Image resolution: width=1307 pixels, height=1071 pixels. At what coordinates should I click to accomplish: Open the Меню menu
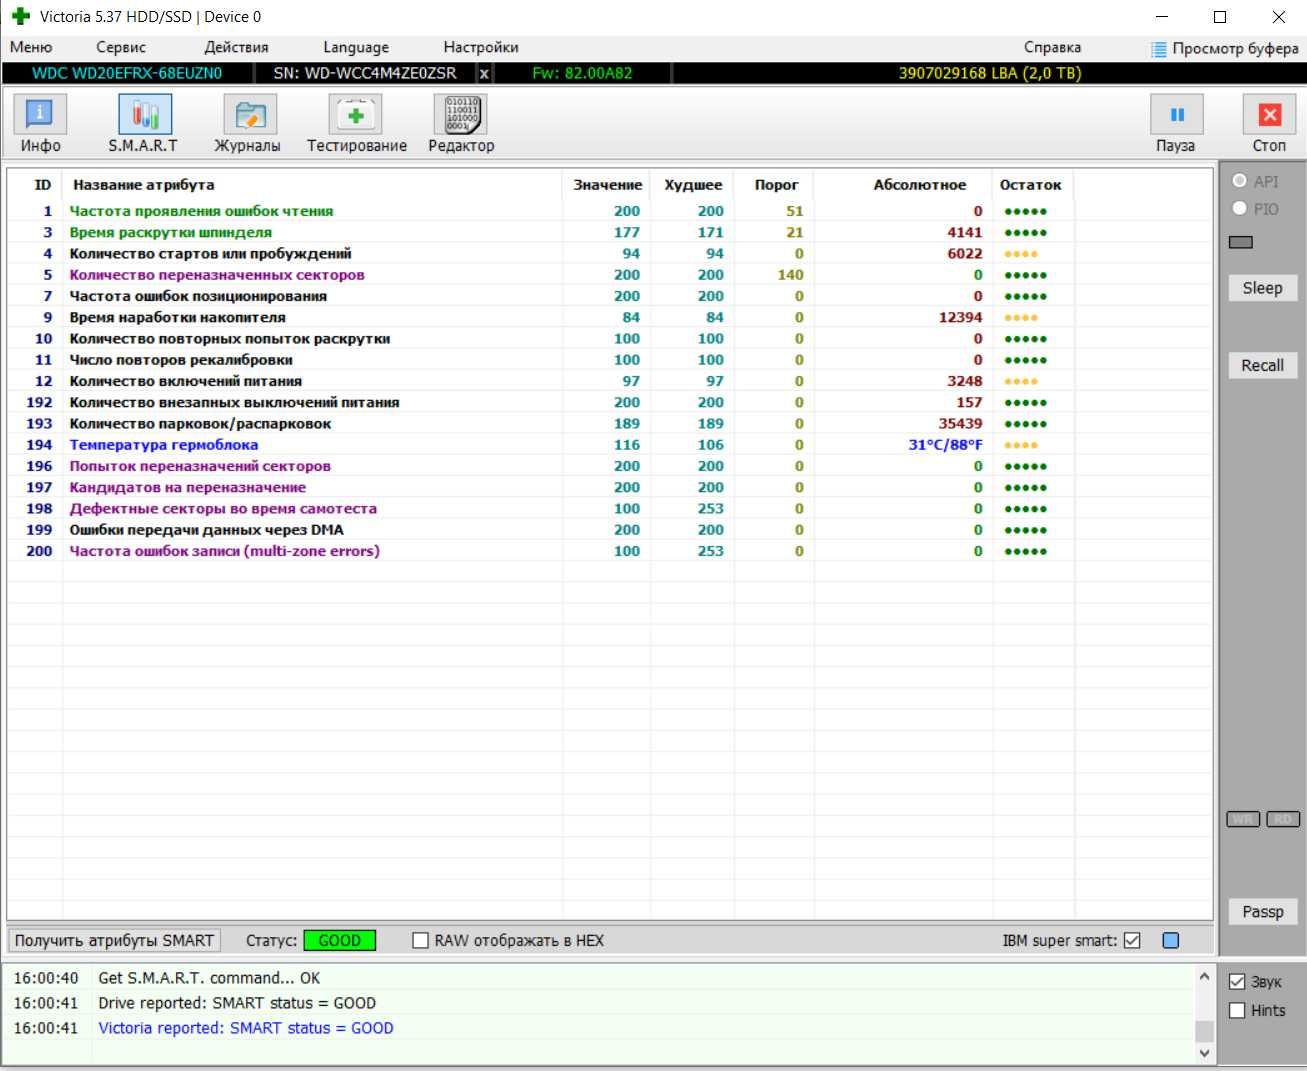click(31, 47)
